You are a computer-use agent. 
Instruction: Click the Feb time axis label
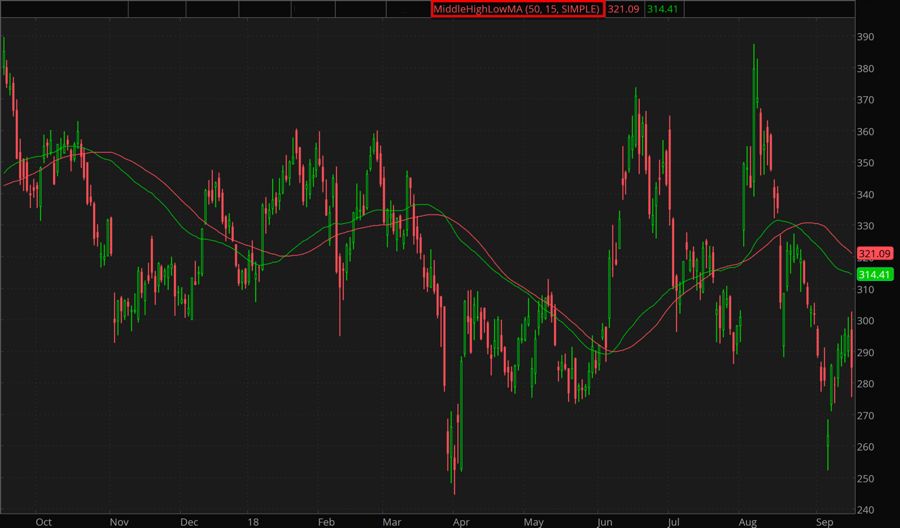(325, 521)
